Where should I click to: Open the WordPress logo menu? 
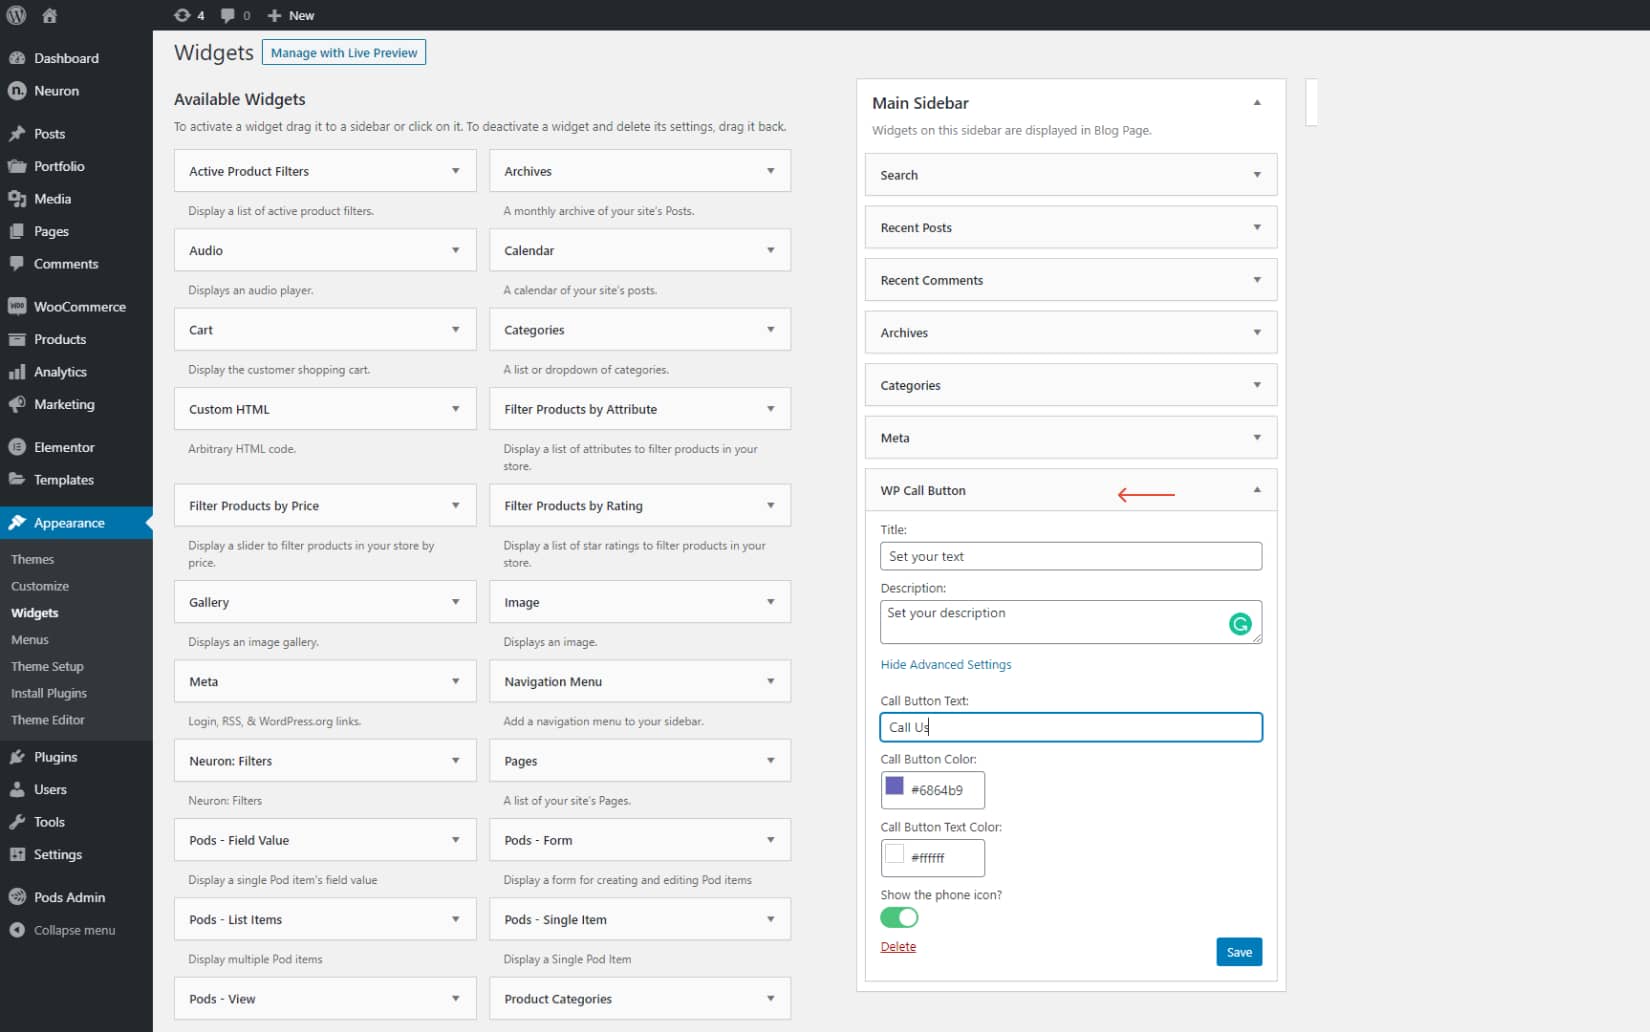coord(15,15)
